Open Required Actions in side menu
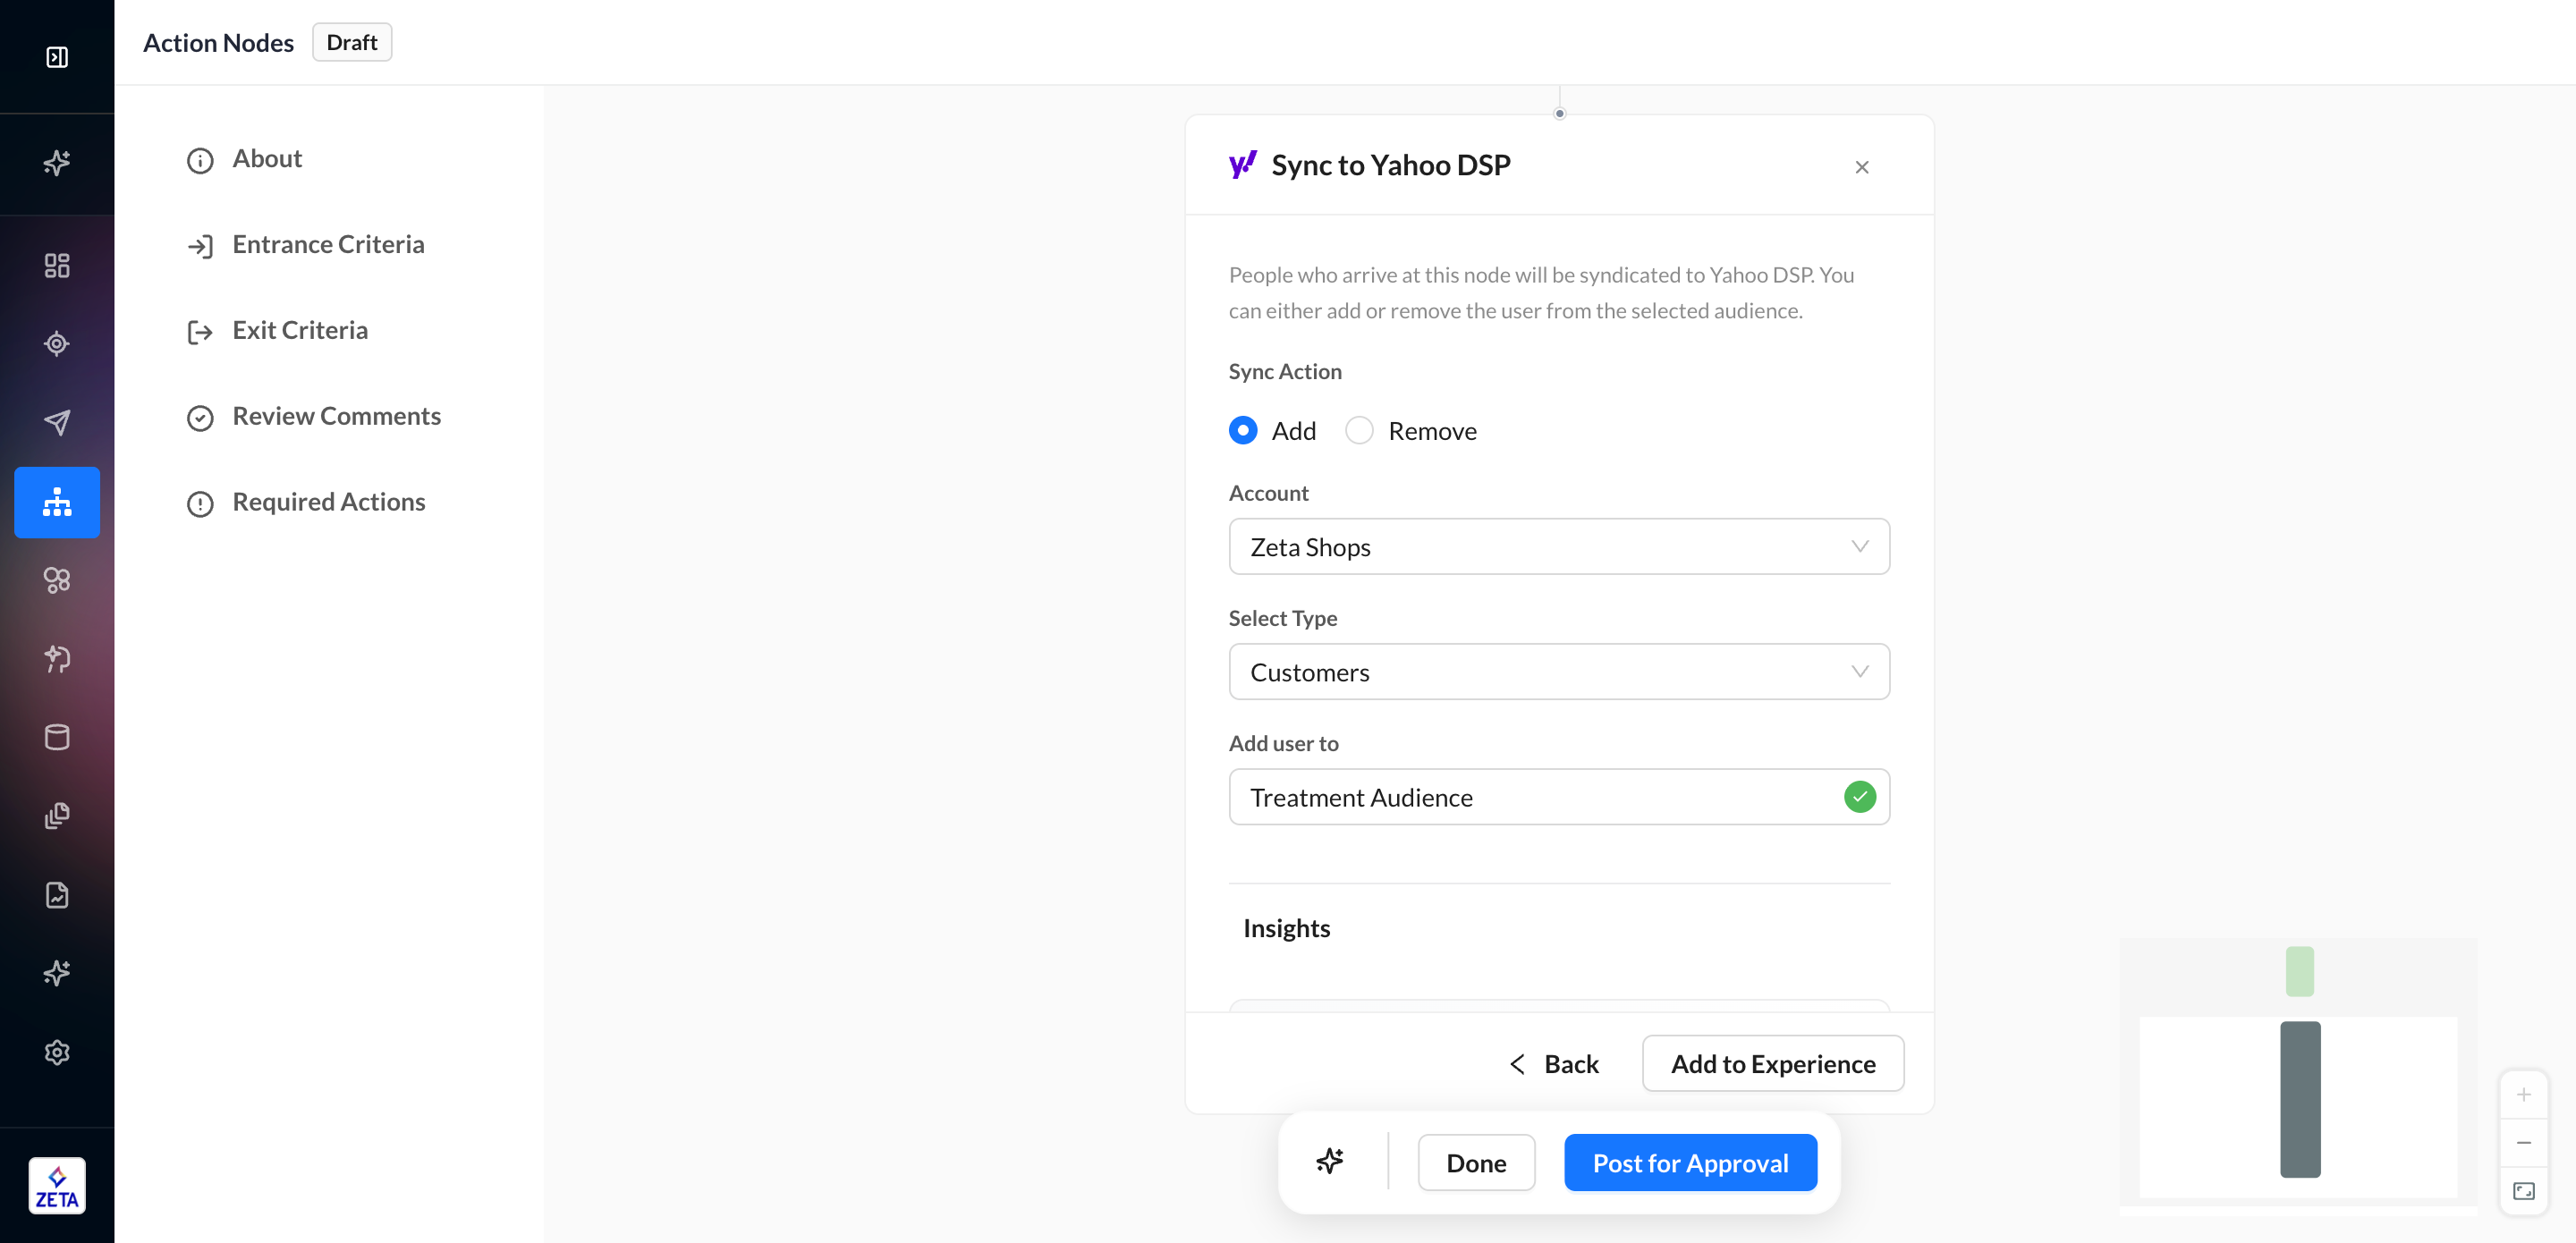 328,502
